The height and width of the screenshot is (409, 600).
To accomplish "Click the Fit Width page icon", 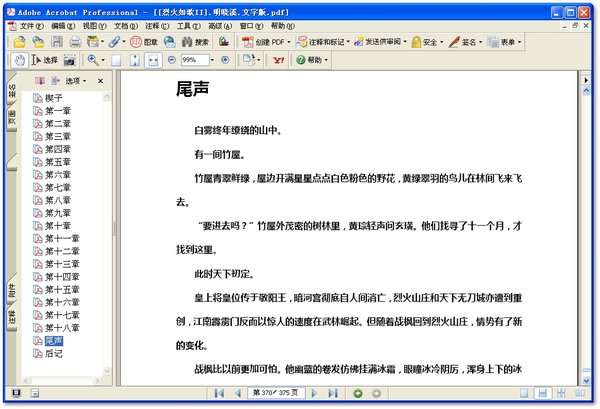I will coord(153,60).
